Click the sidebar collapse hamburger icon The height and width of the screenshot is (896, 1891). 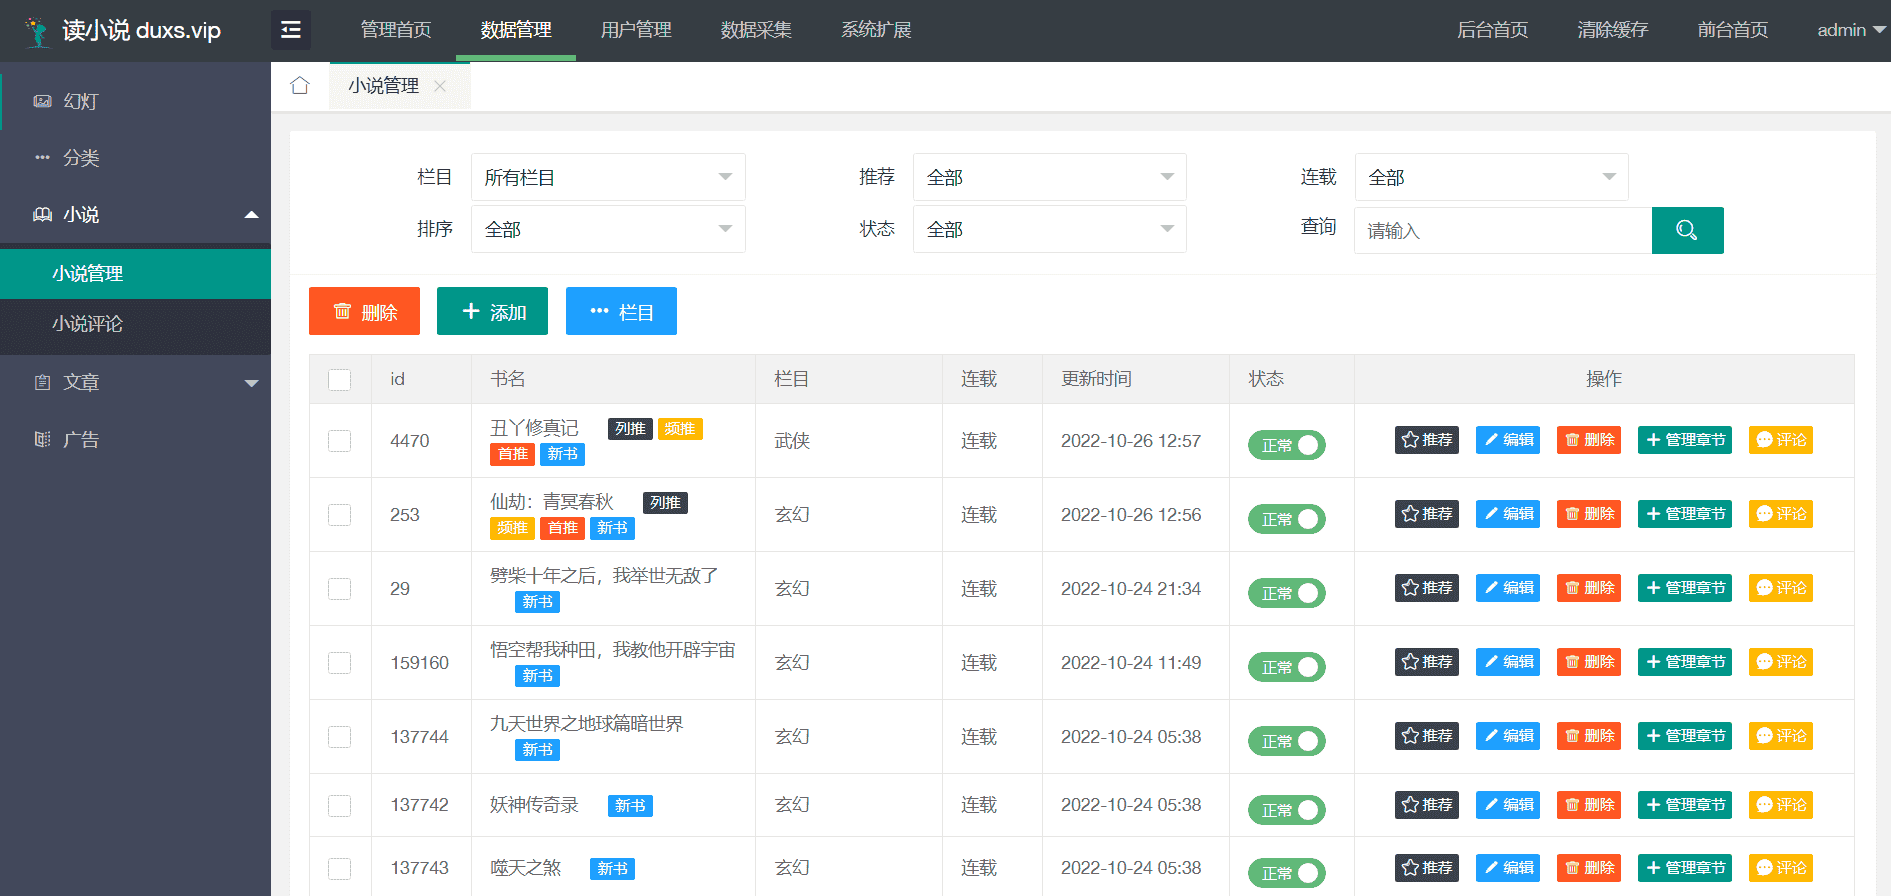(291, 30)
